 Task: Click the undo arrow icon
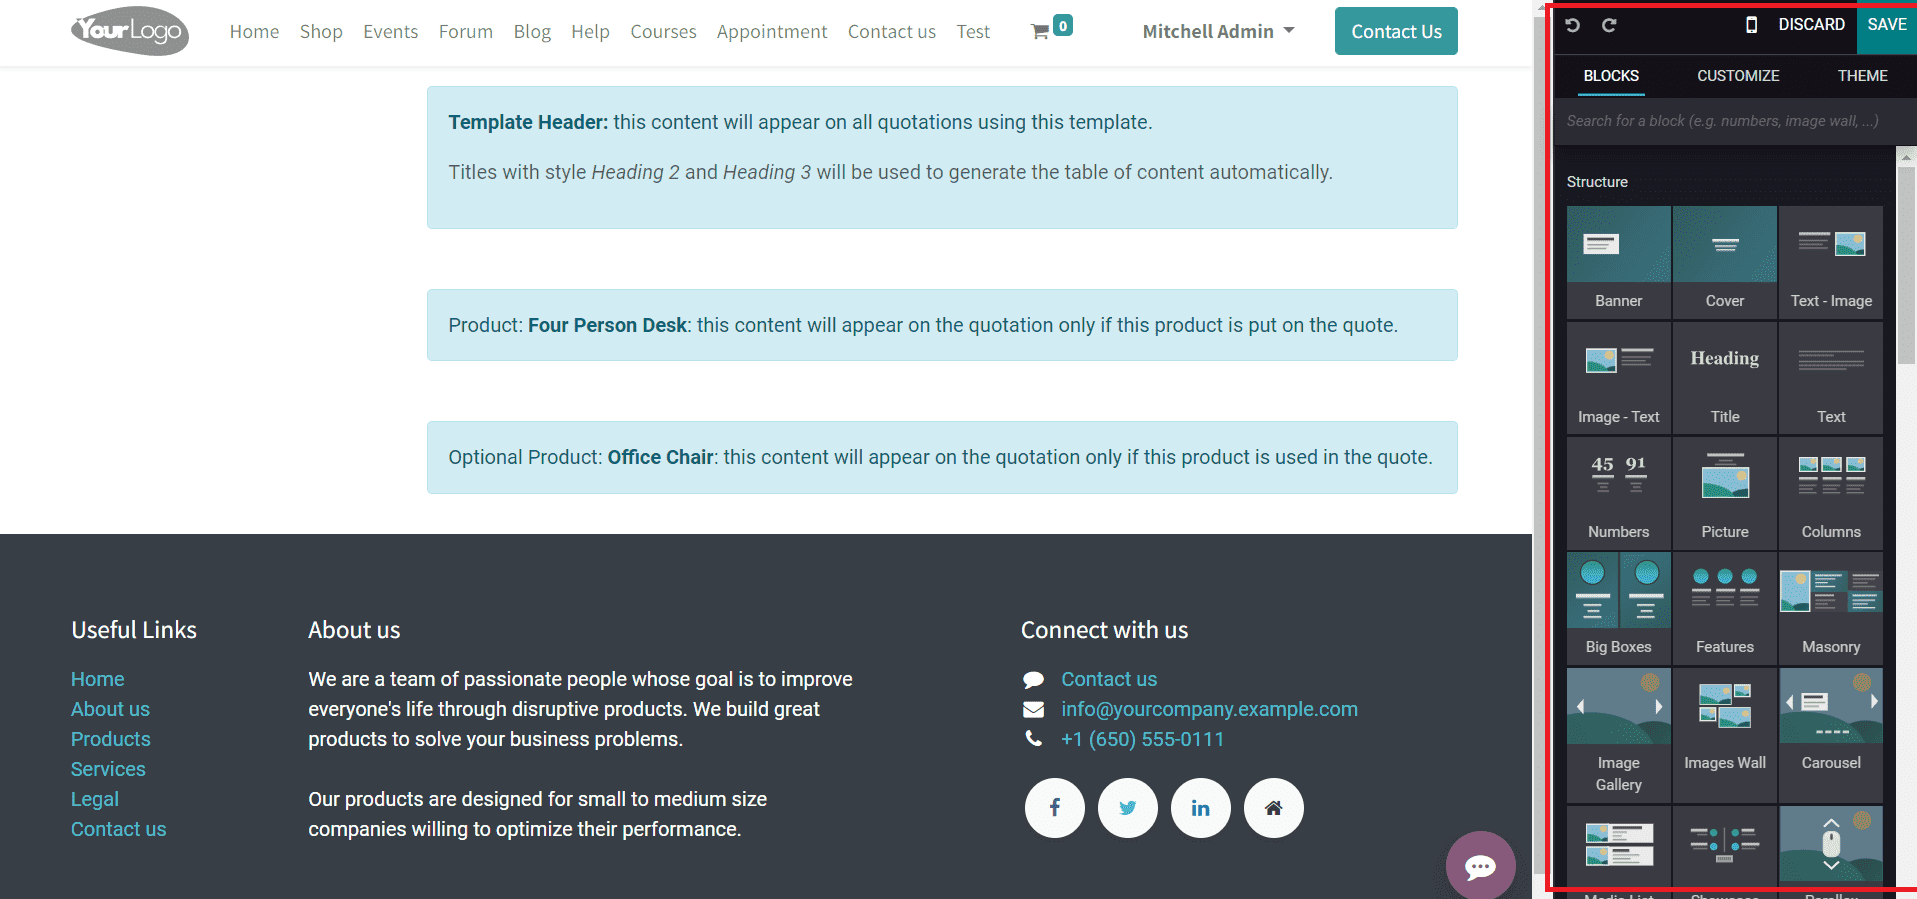coord(1573,25)
